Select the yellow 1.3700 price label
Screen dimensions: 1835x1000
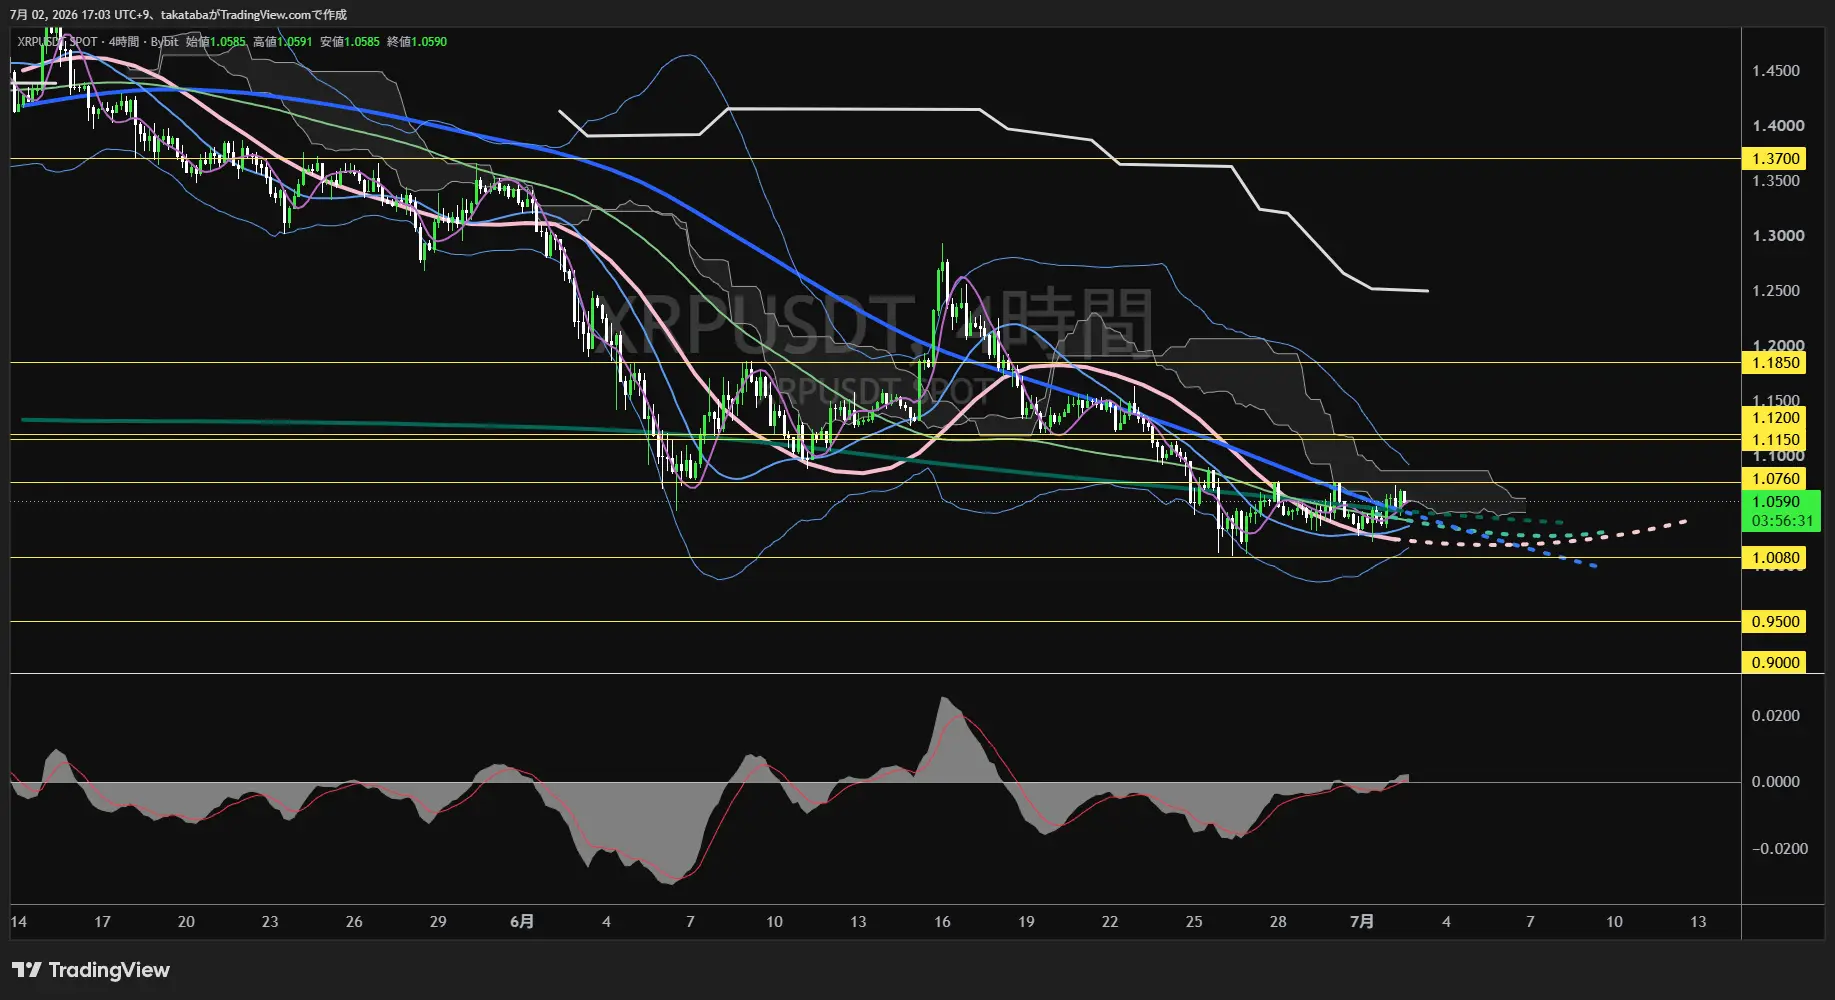1775,159
